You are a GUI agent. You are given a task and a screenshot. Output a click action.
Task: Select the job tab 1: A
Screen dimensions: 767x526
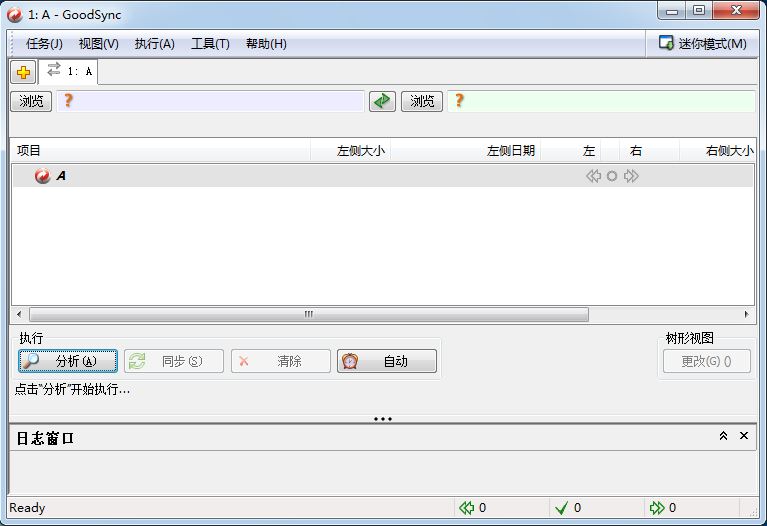point(68,71)
